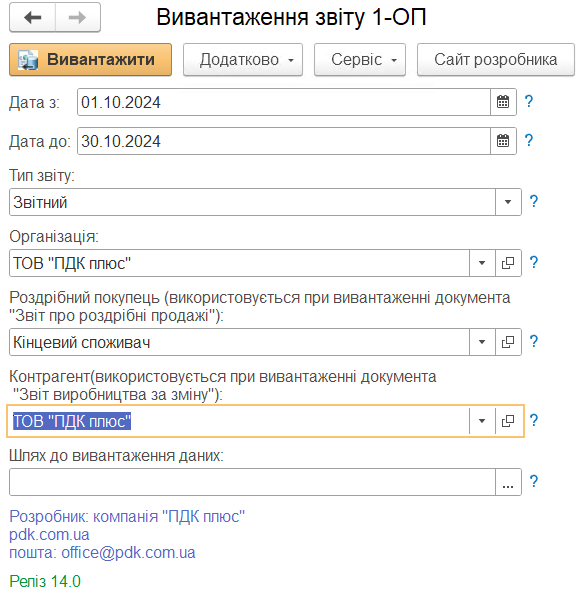Open calendar picker for Дата до
The image size is (576, 593).
point(503,141)
